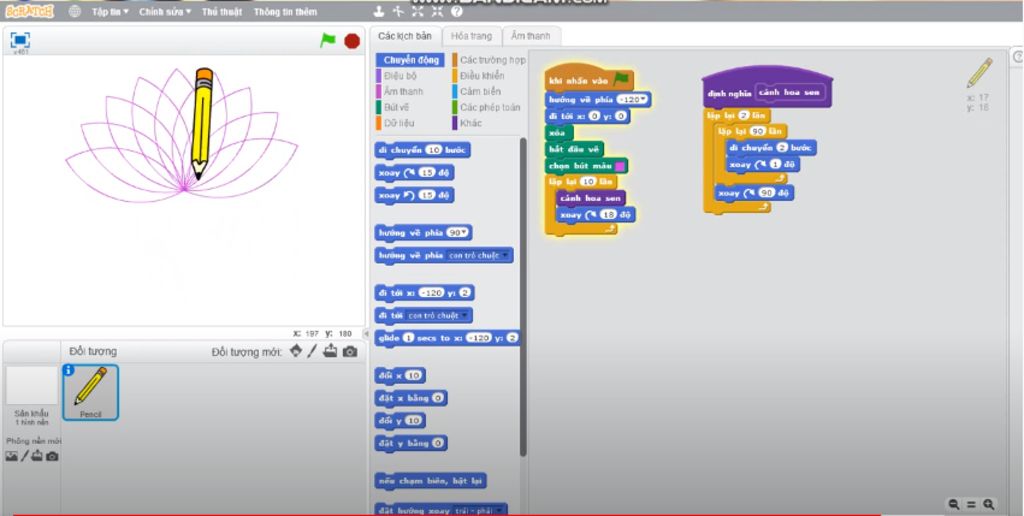1024x516 pixels.
Task: Edit 10 repeat count in main script
Action: 588,182
